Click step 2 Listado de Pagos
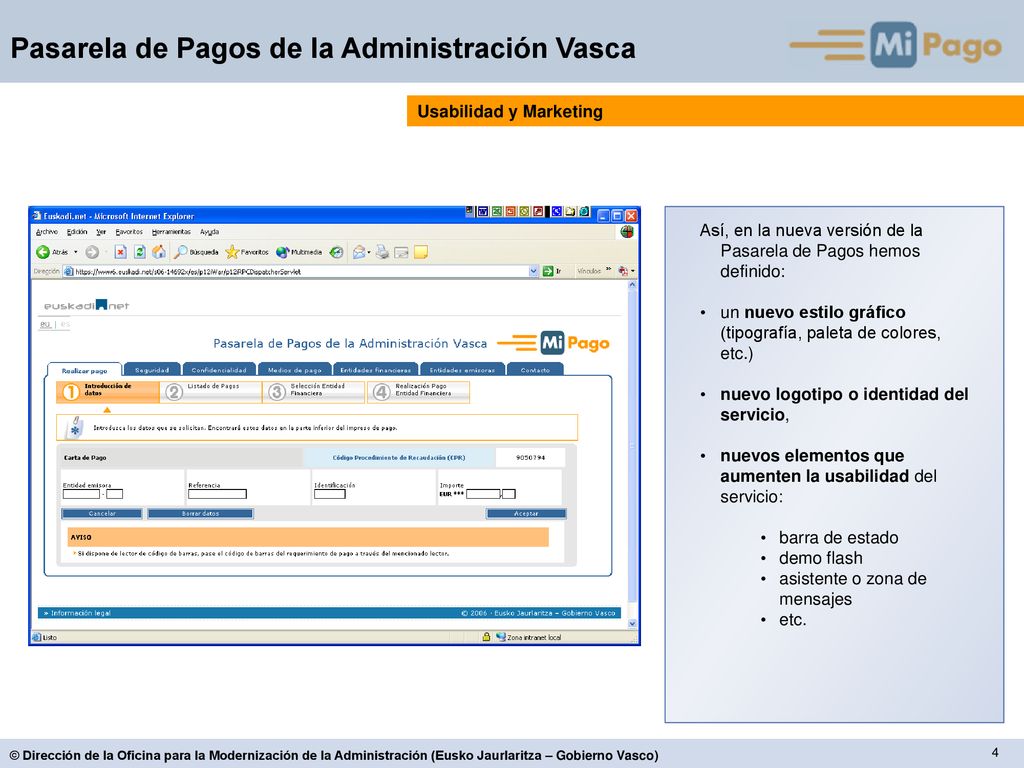The width and height of the screenshot is (1024, 768). tap(211, 391)
